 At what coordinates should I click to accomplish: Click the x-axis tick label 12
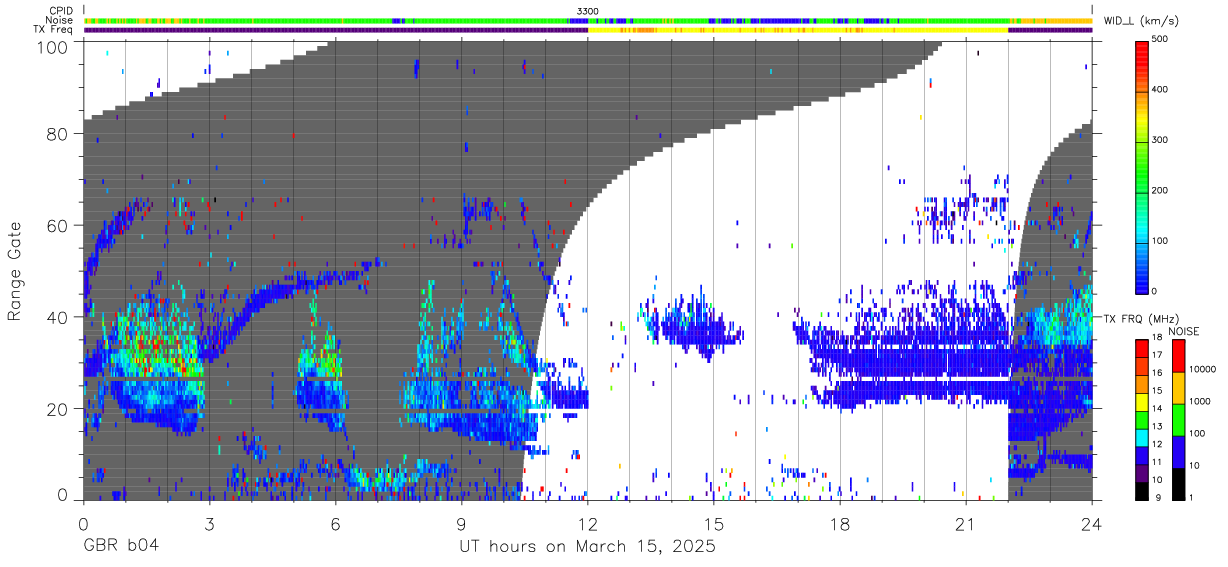coord(588,524)
